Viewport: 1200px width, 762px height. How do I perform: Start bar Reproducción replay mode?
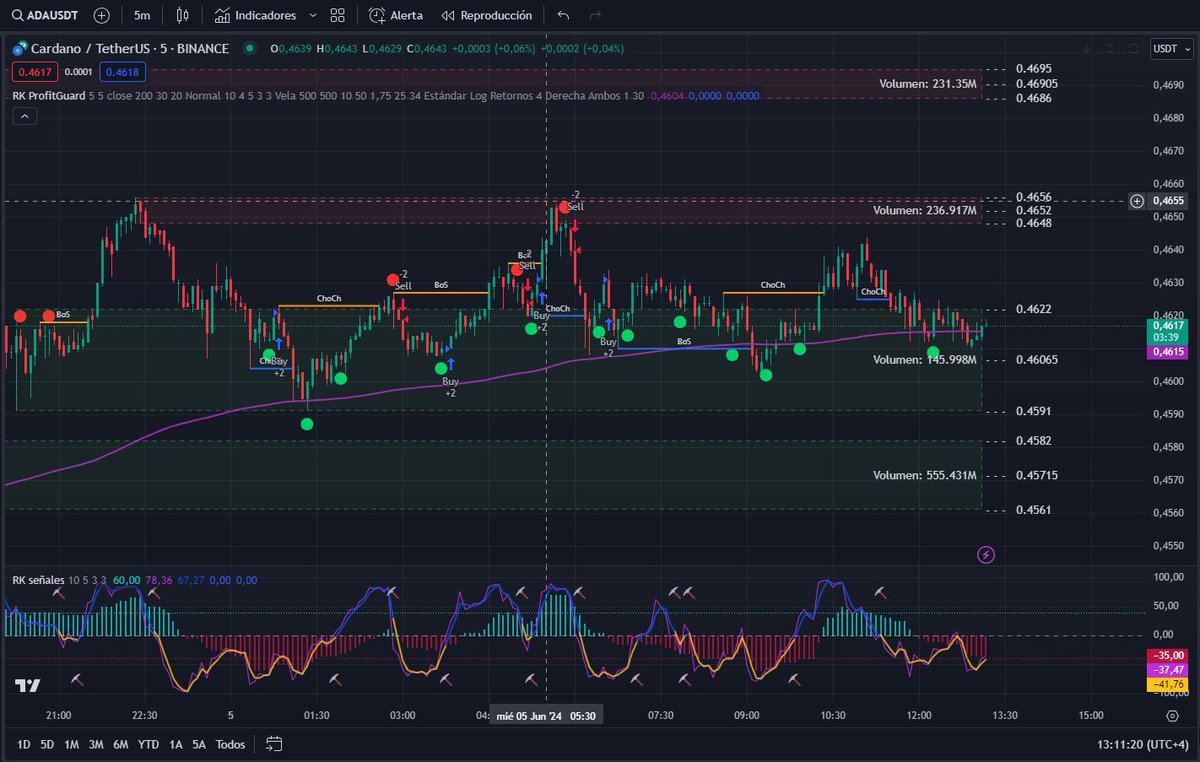487,16
